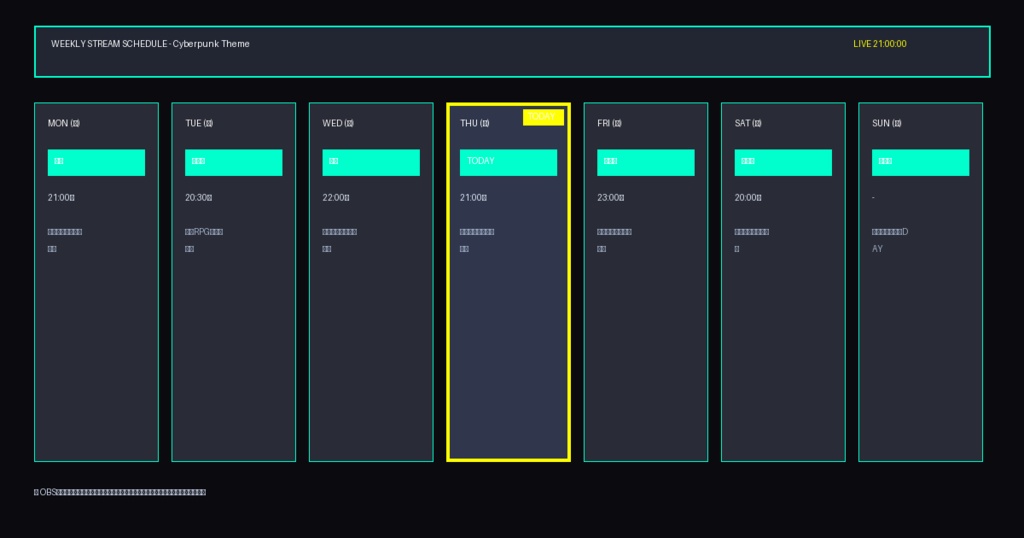Viewport: 1024px width, 538px height.
Task: Click the LIVE 21:00:00 clock
Action: [880, 44]
